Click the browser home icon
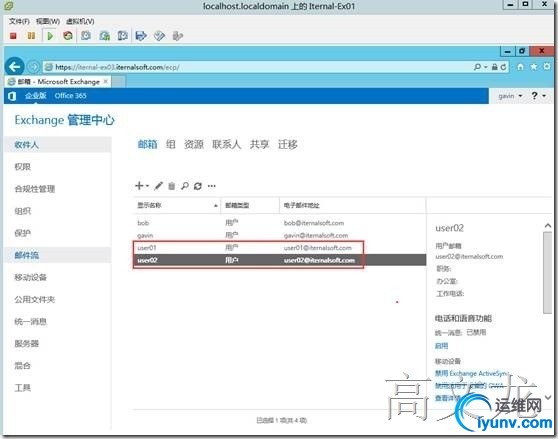 point(520,67)
